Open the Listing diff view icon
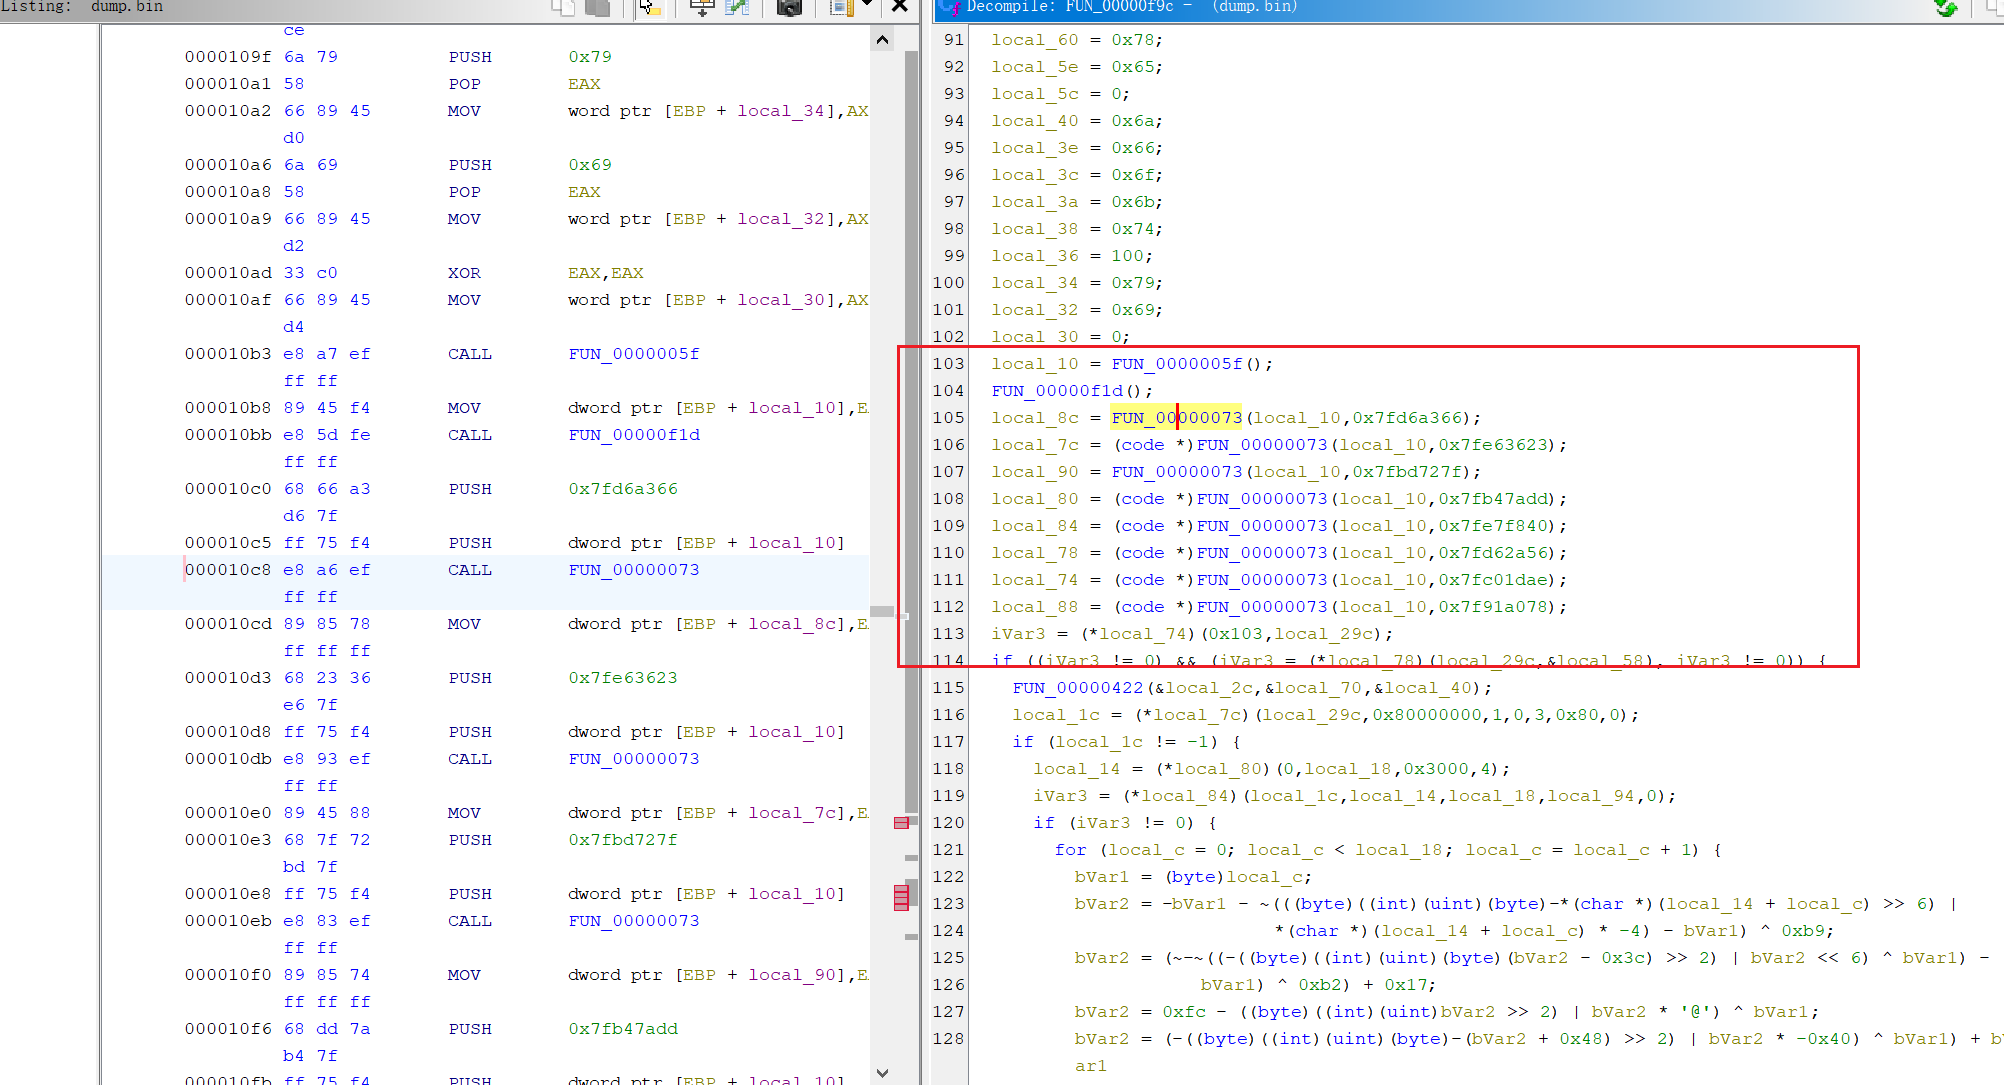The image size is (2004, 1085). (737, 7)
